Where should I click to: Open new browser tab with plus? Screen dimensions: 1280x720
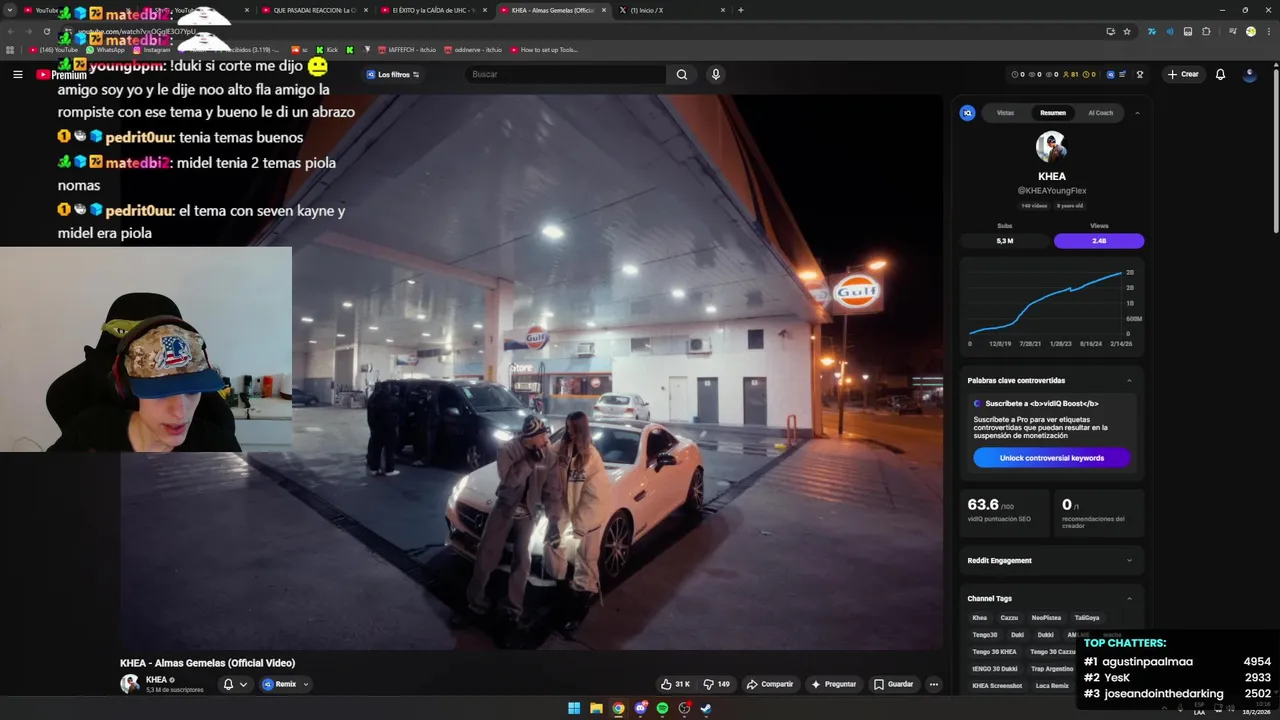point(740,10)
